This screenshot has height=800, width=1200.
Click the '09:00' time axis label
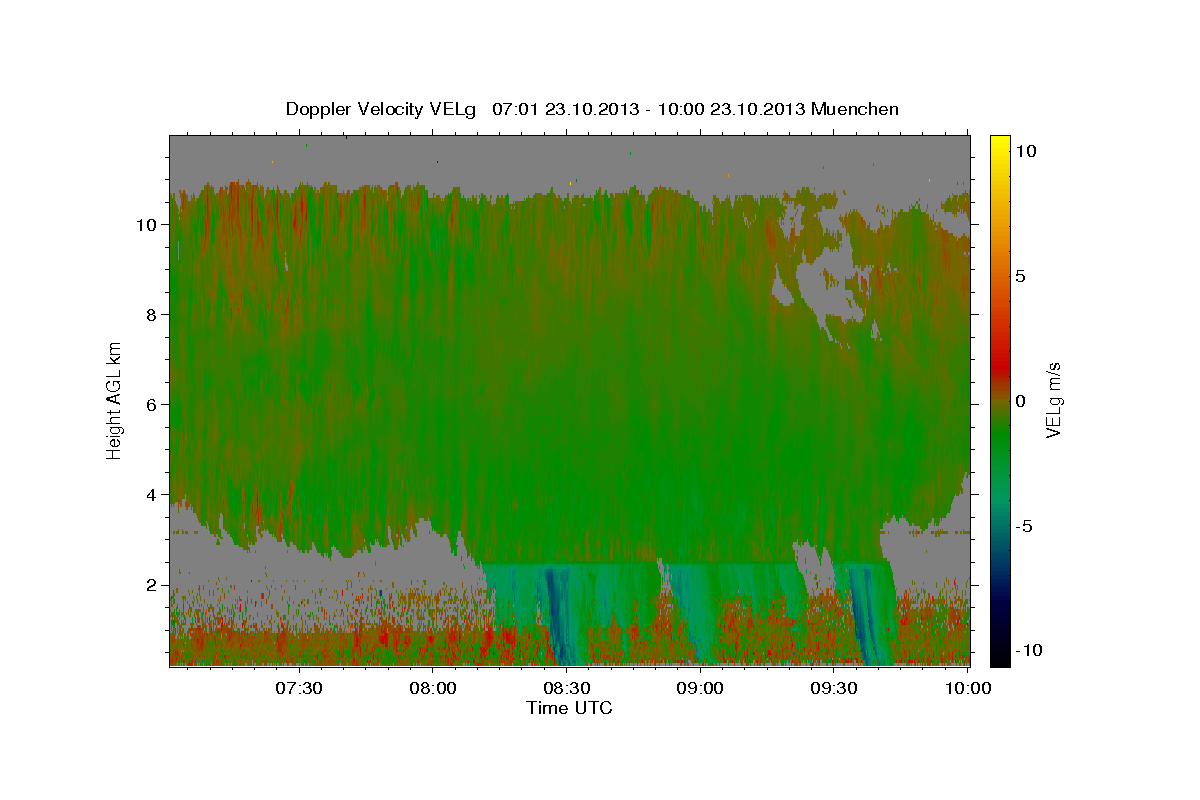pos(700,688)
